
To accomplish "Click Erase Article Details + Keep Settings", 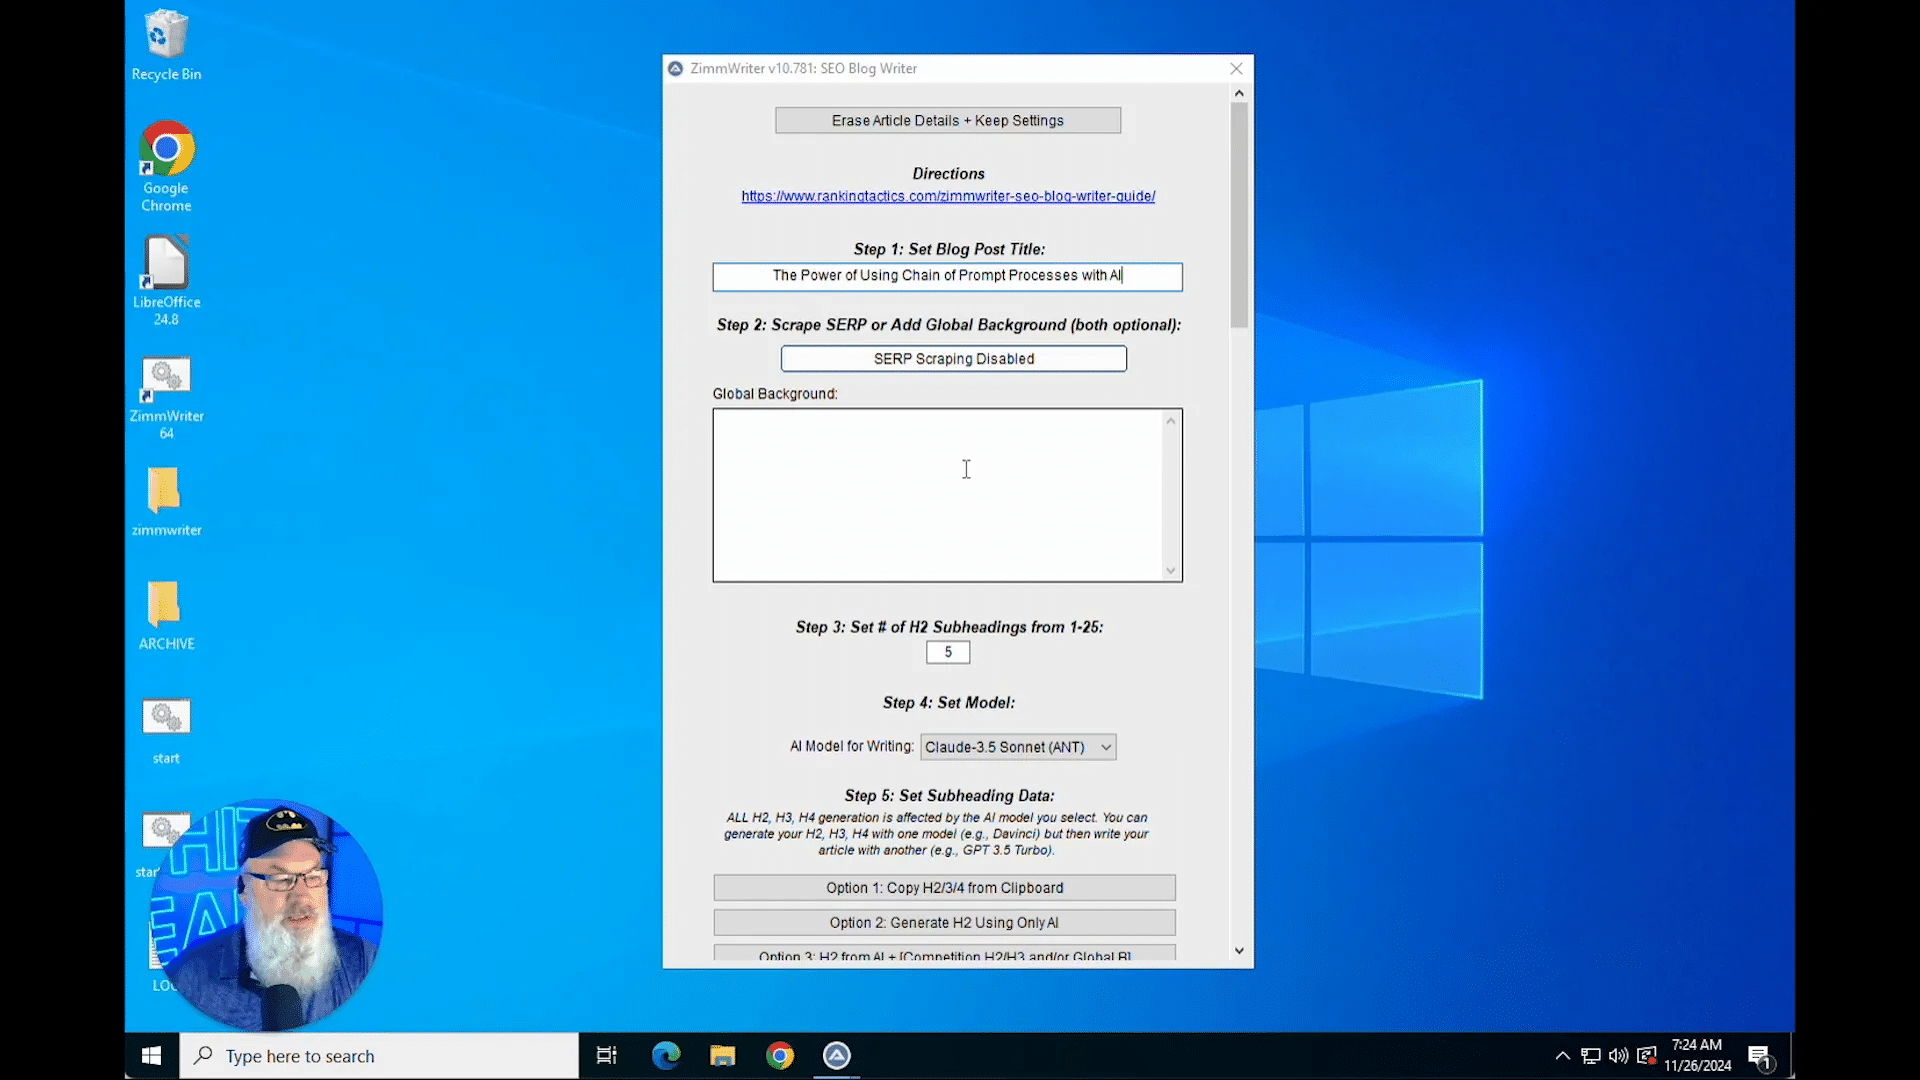I will (x=948, y=121).
